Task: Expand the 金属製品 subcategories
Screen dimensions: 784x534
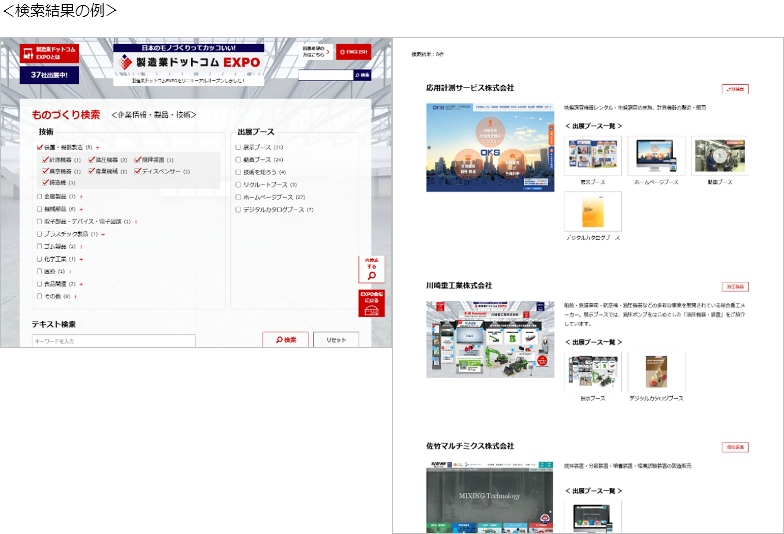Action: [81, 197]
